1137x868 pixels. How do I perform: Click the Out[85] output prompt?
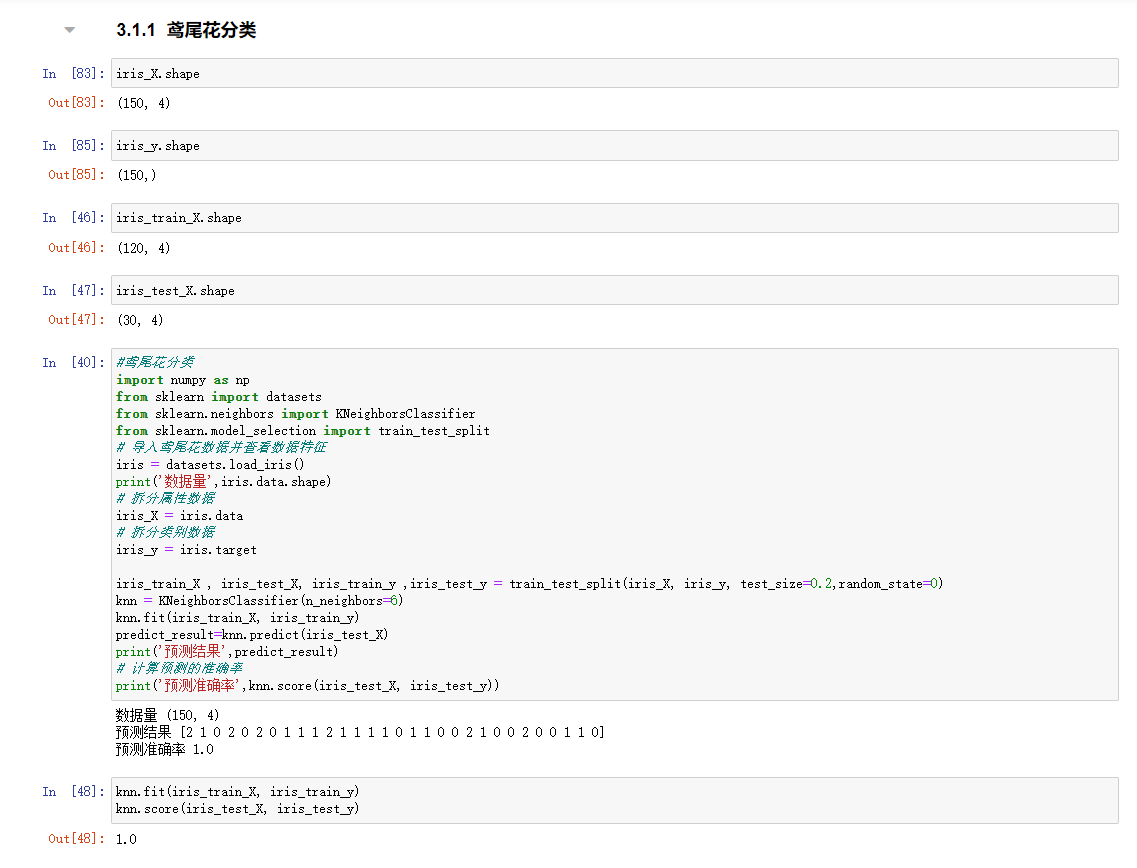[76, 175]
